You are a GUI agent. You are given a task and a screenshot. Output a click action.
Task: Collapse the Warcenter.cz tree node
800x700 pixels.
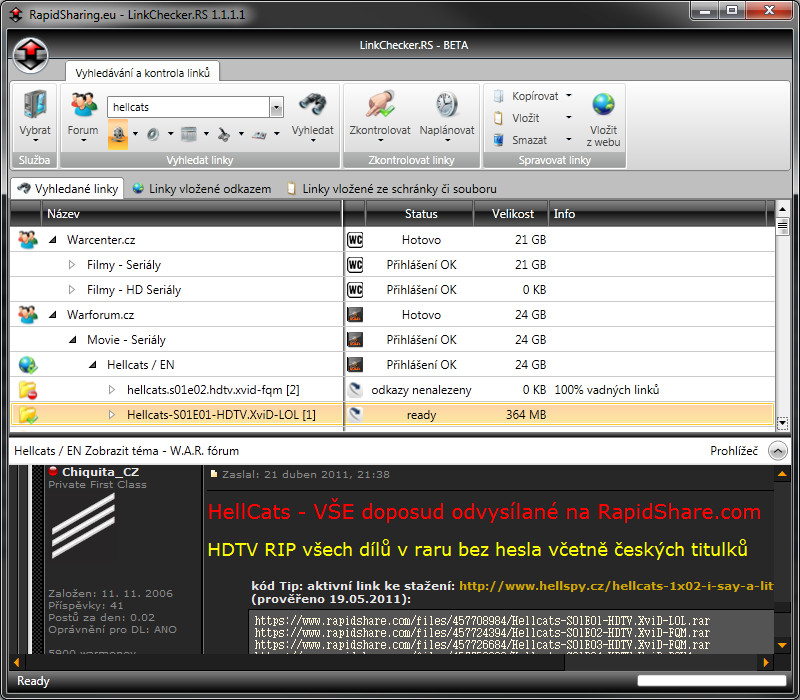pos(53,239)
